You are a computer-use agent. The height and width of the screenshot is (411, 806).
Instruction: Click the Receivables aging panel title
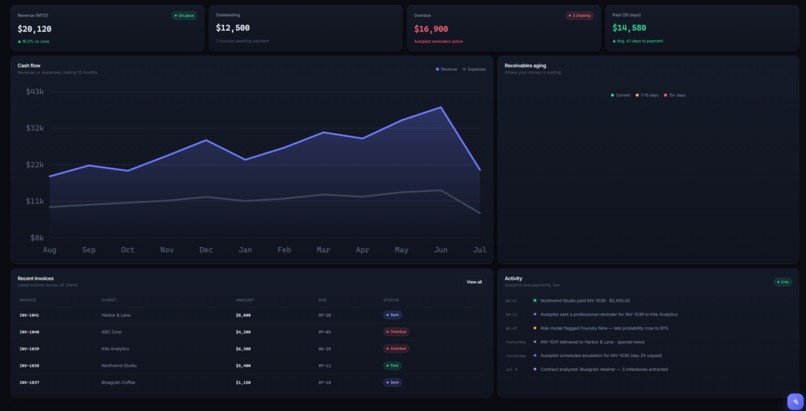(525, 66)
